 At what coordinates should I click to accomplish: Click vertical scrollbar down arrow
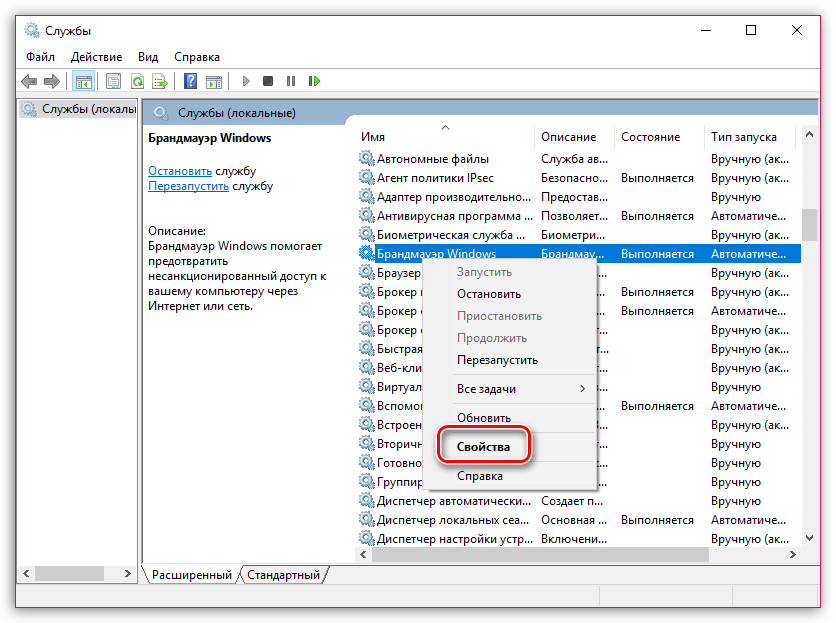tap(809, 538)
